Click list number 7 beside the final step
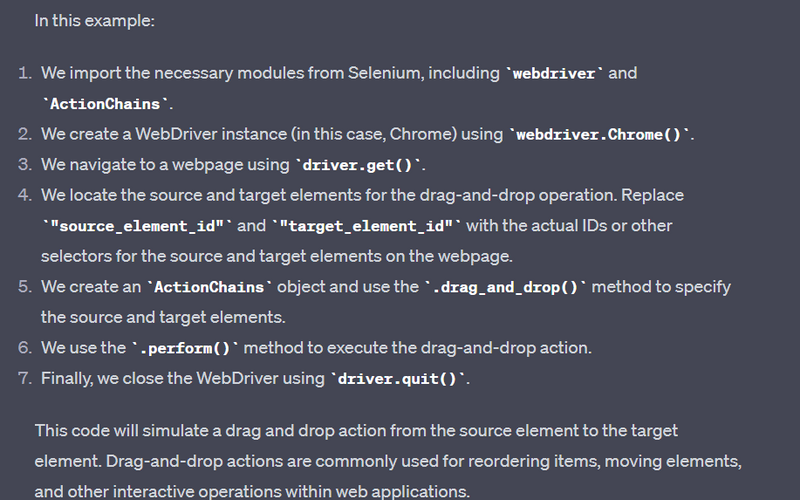This screenshot has width=800, height=500. [24, 379]
